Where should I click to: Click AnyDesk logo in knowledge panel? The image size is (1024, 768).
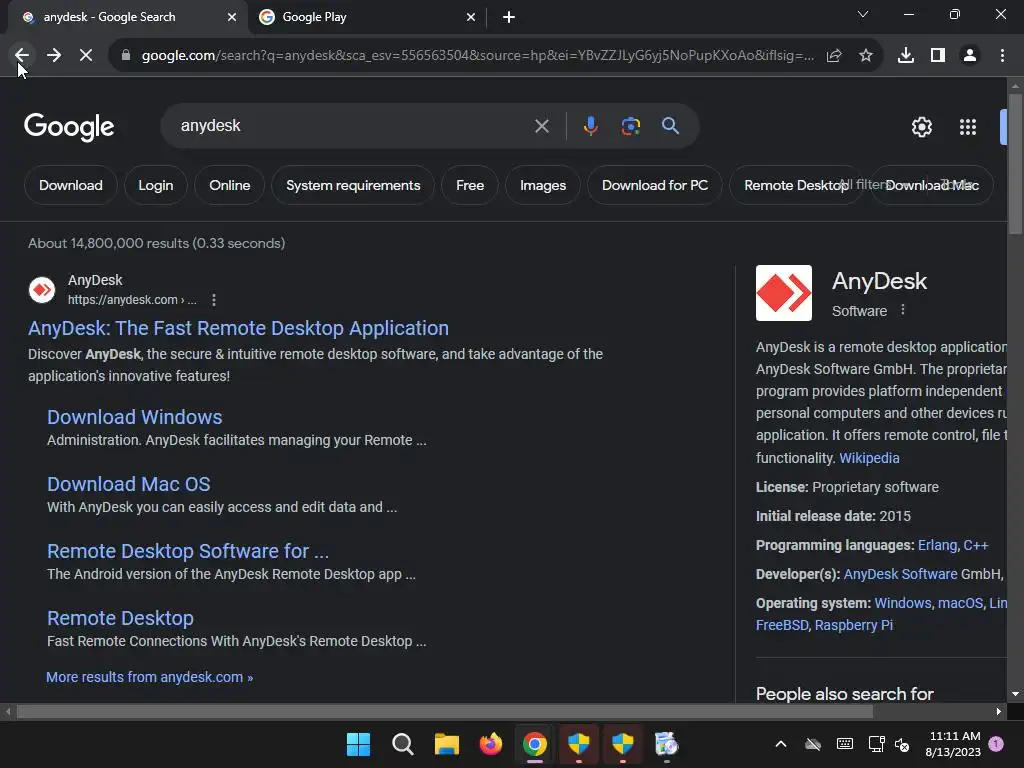[784, 293]
